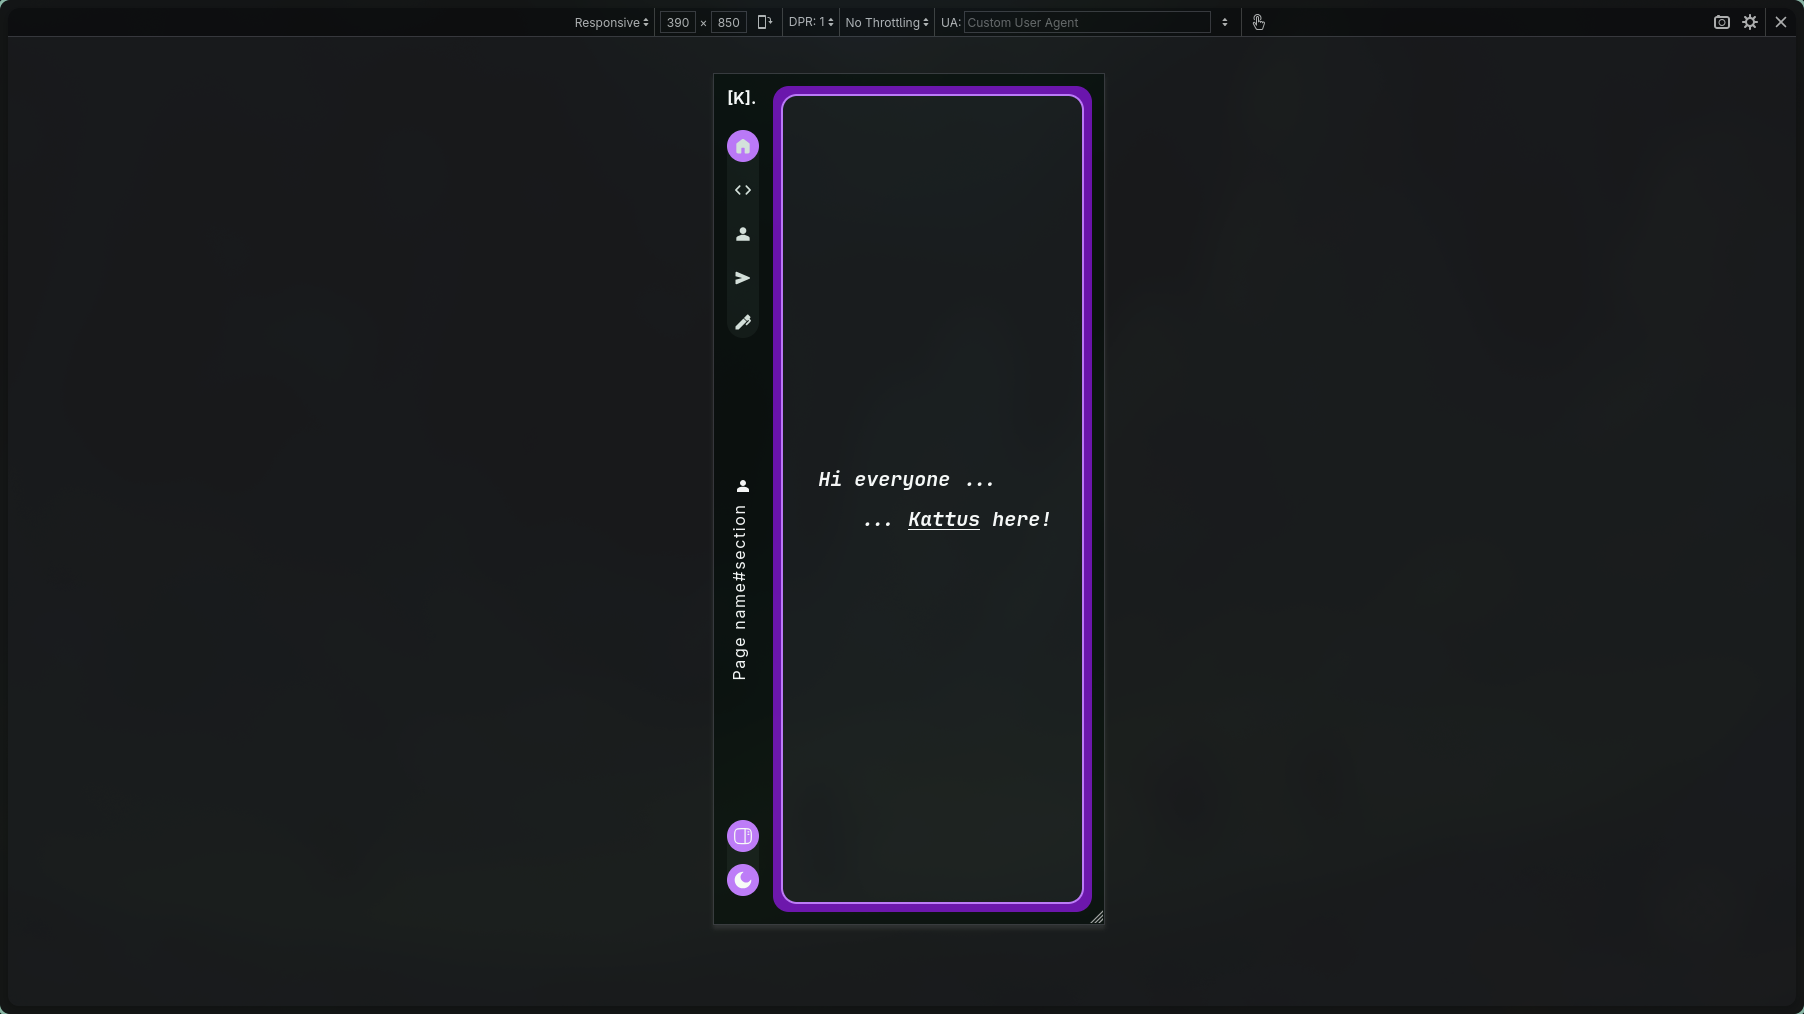The height and width of the screenshot is (1014, 1804).
Task: Click the [K]. logo
Action: [x=741, y=97]
